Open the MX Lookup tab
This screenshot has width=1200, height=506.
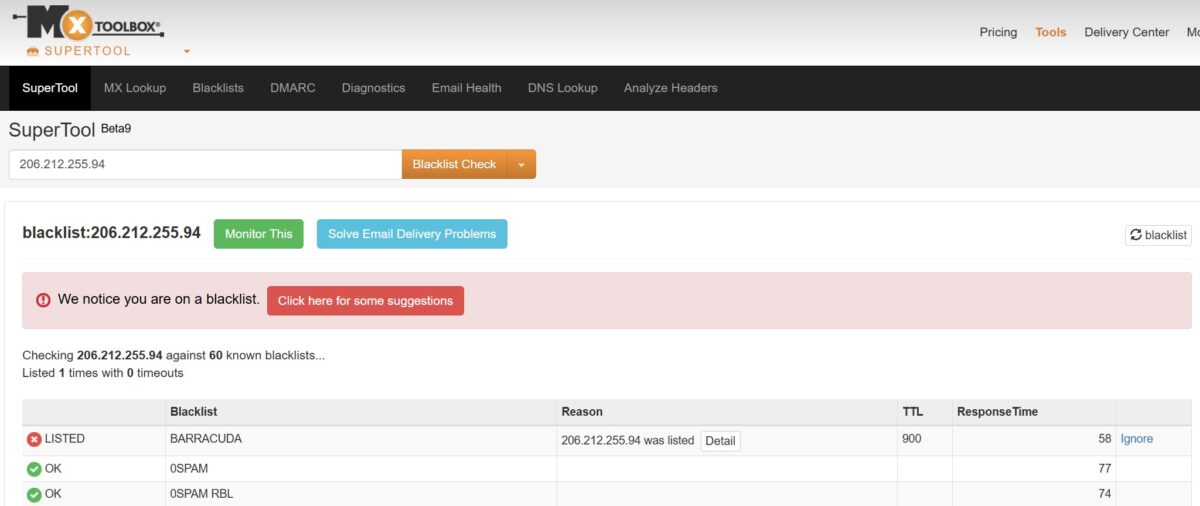(x=135, y=88)
